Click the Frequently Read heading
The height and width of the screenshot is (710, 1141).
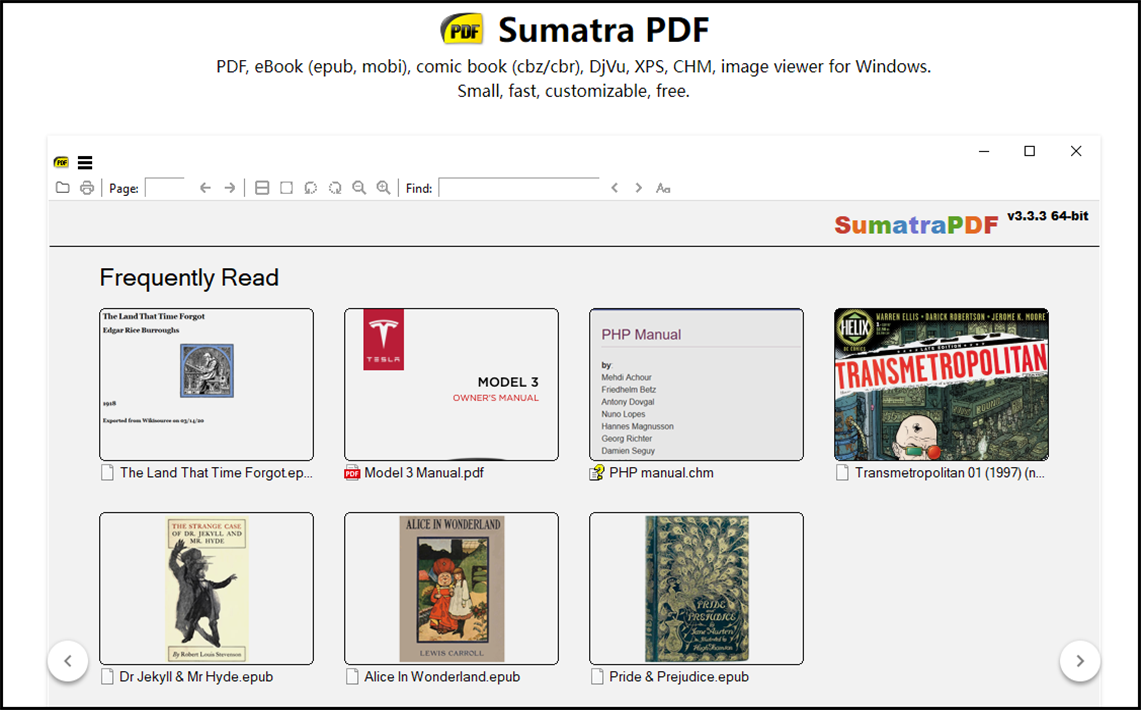[x=189, y=277]
